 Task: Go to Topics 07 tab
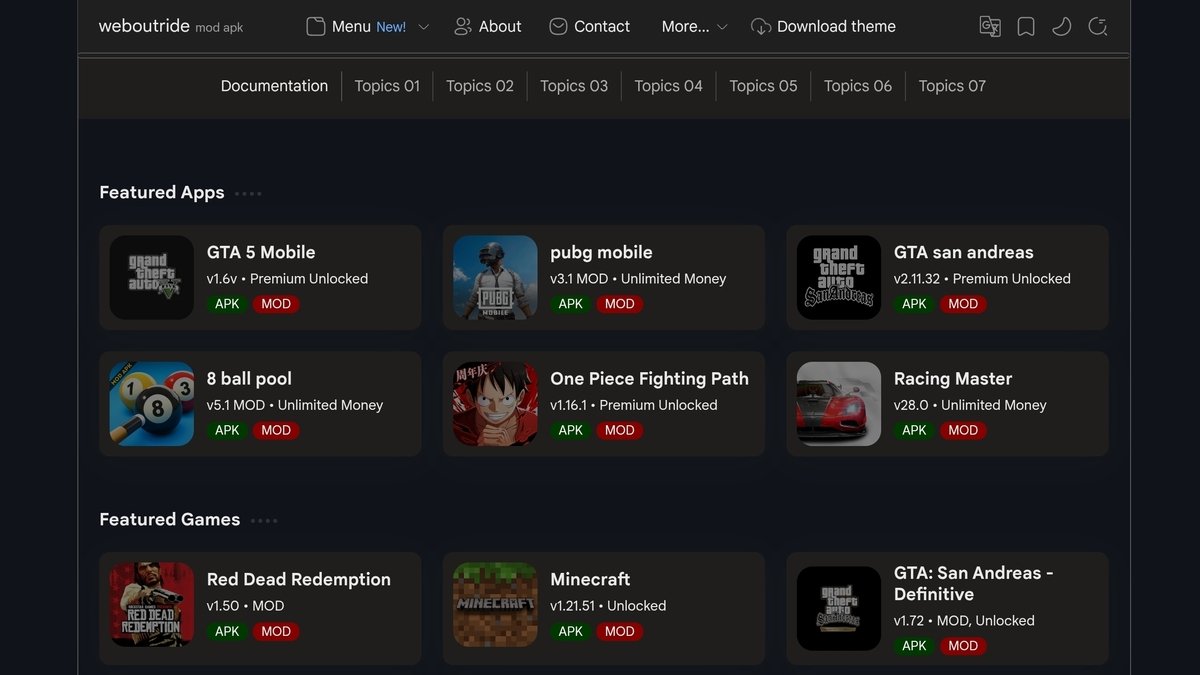tap(952, 86)
